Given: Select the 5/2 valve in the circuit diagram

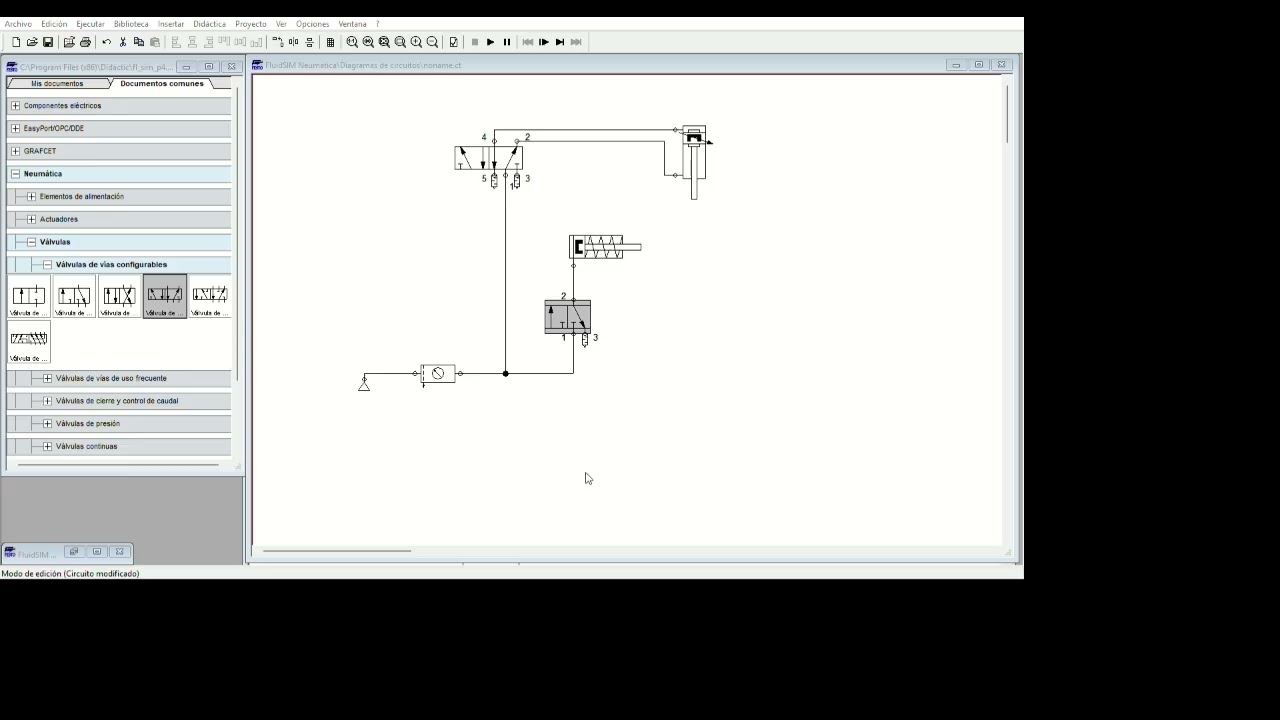Looking at the screenshot, I should (x=489, y=158).
